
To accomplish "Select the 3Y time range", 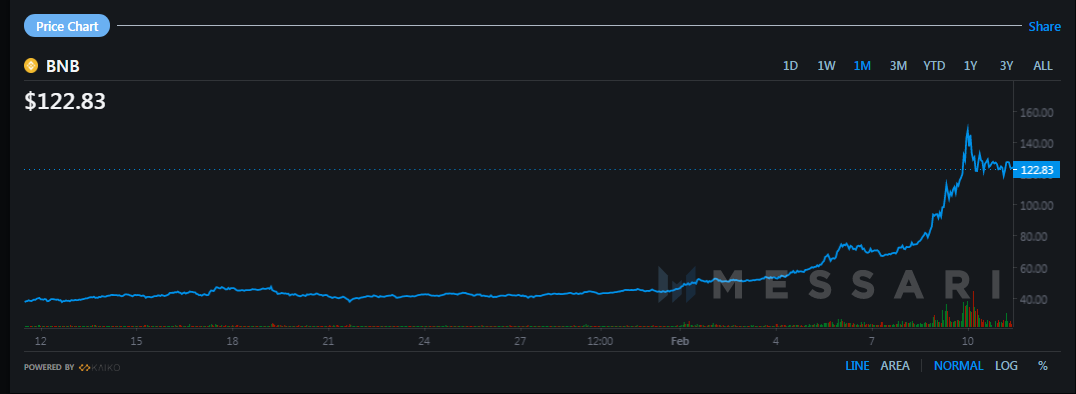I will (1006, 66).
